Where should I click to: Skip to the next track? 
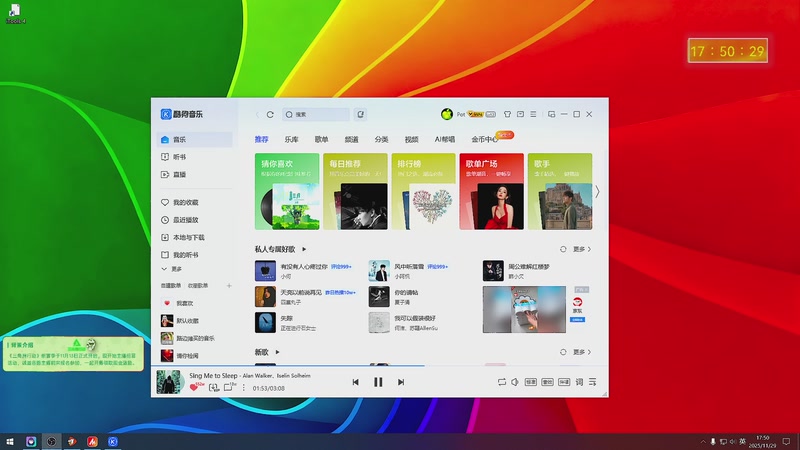tap(401, 382)
